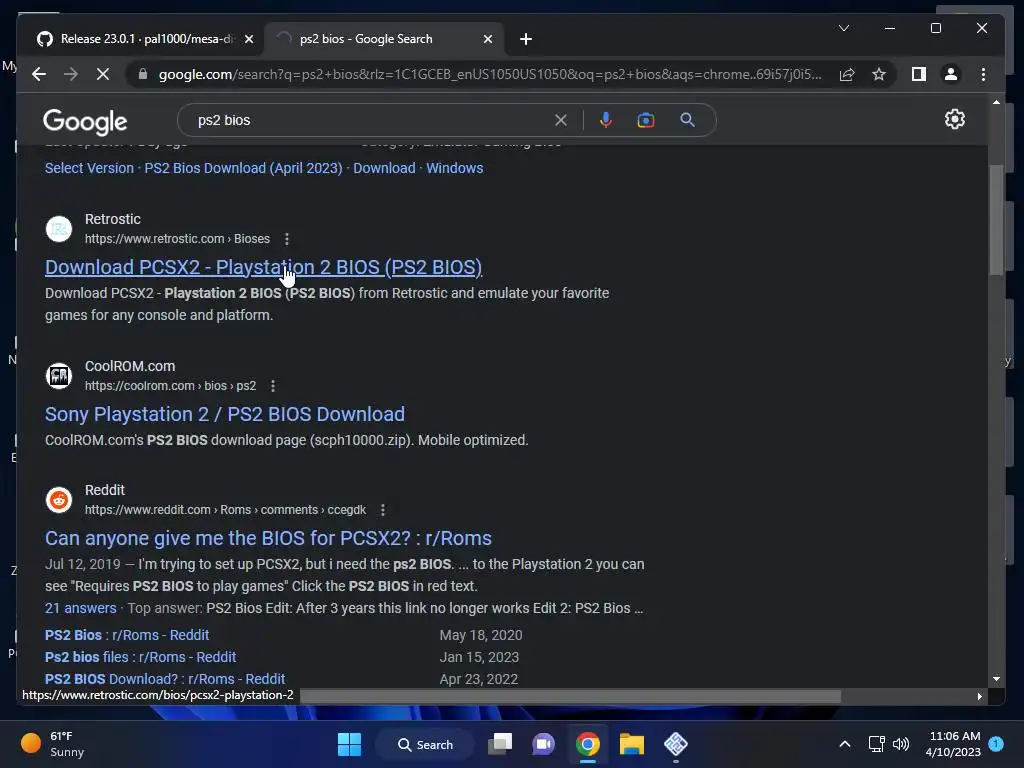
Task: Click the address bar URL
Action: (x=490, y=74)
